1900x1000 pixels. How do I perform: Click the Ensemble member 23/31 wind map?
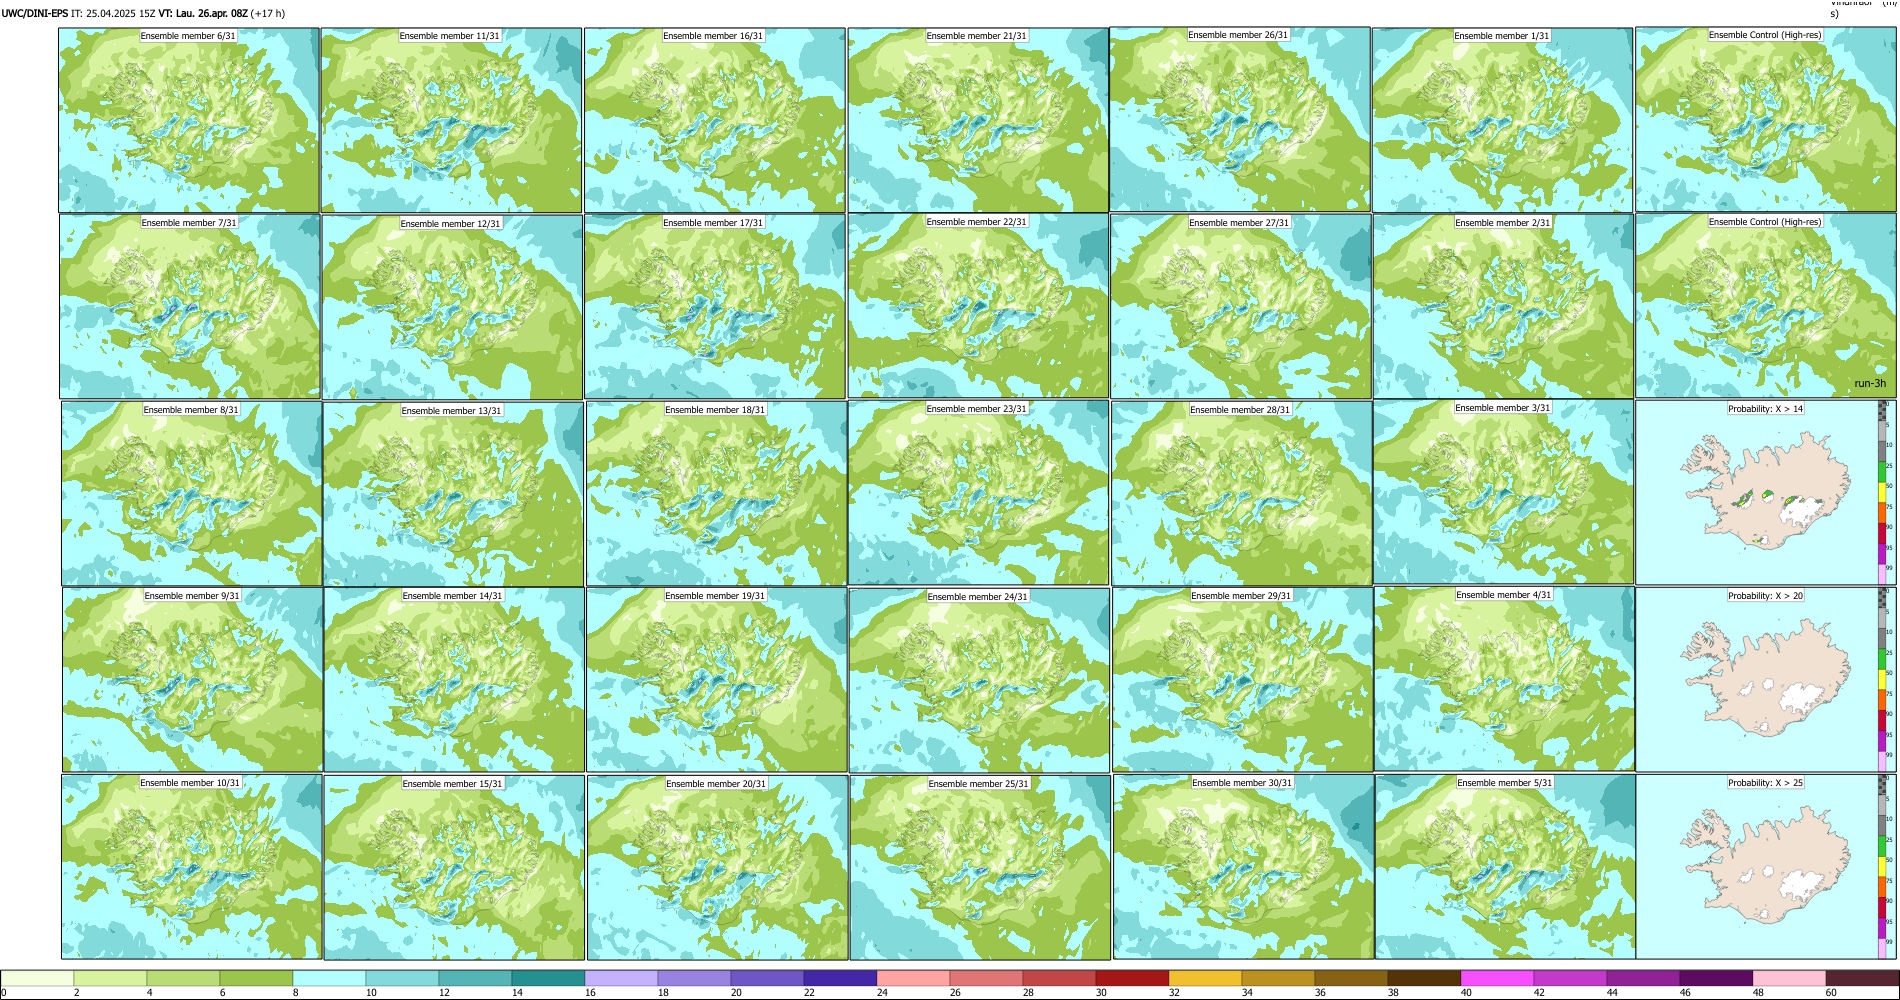click(978, 493)
